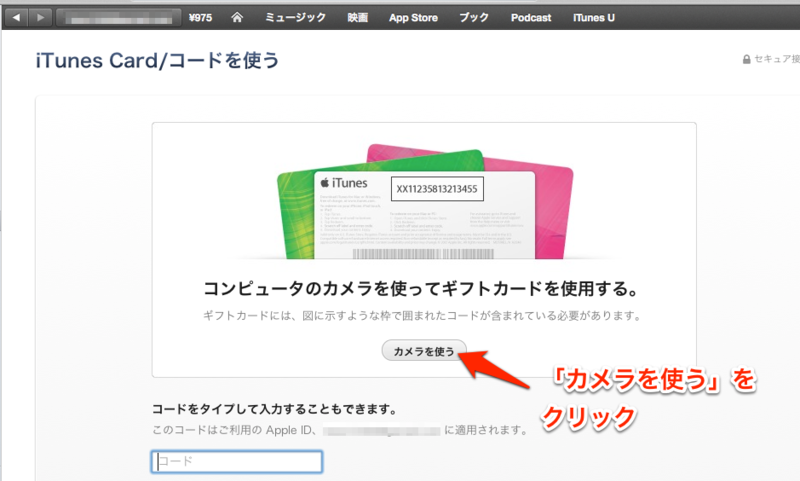Open the iTunes U tab
The width and height of the screenshot is (800, 481).
click(593, 18)
